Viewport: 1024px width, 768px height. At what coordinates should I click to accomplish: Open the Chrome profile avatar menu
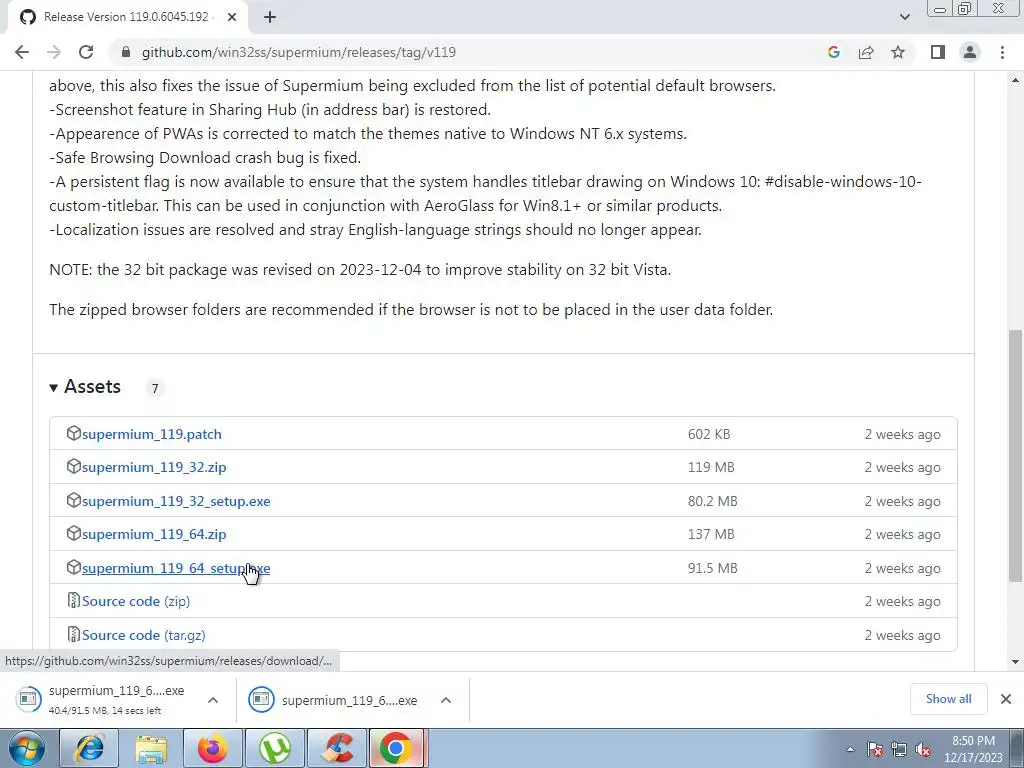coord(970,52)
